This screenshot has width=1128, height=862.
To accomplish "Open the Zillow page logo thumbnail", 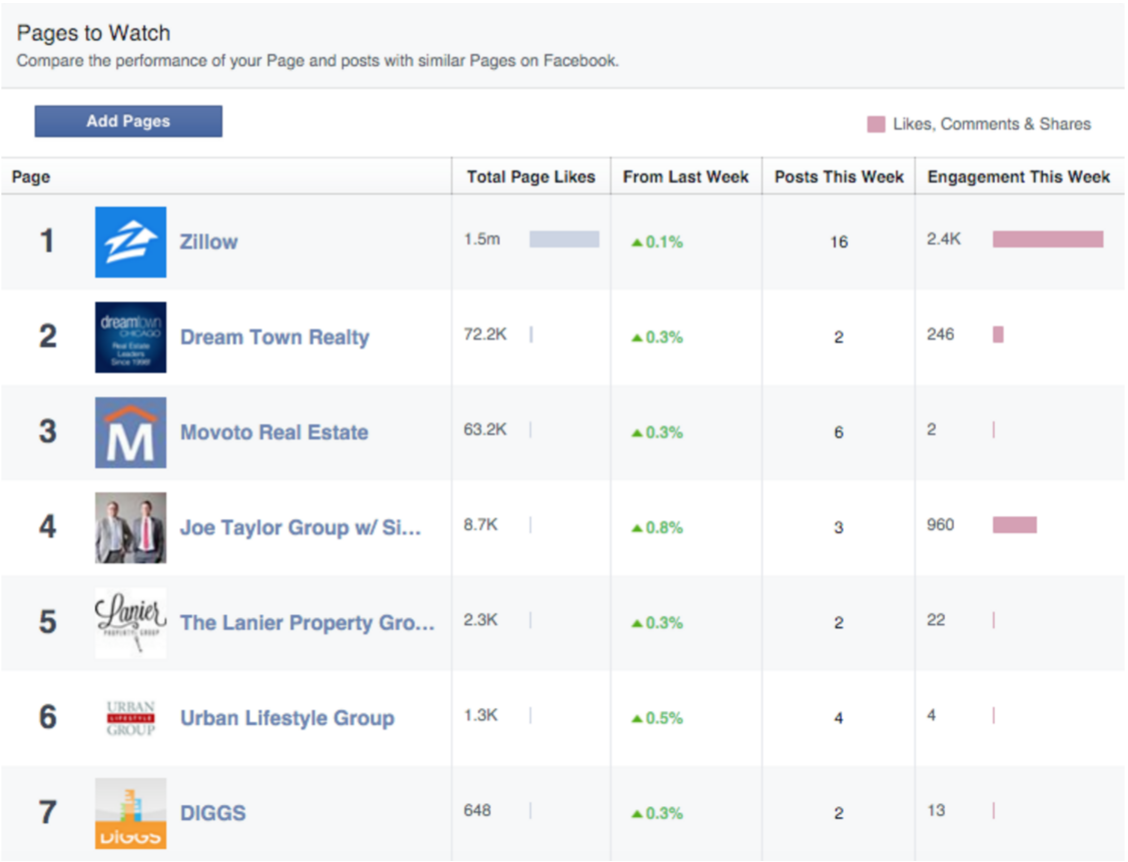I will tap(130, 242).
